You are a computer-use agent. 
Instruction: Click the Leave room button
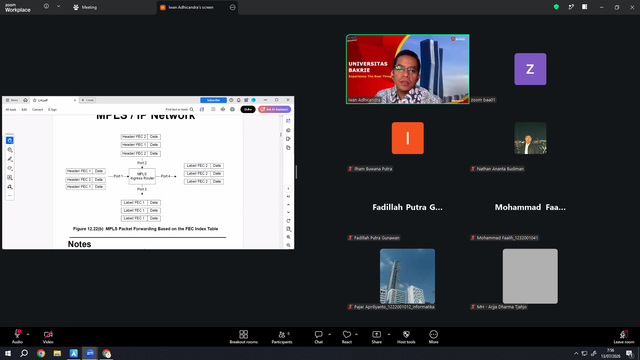pyautogui.click(x=624, y=337)
